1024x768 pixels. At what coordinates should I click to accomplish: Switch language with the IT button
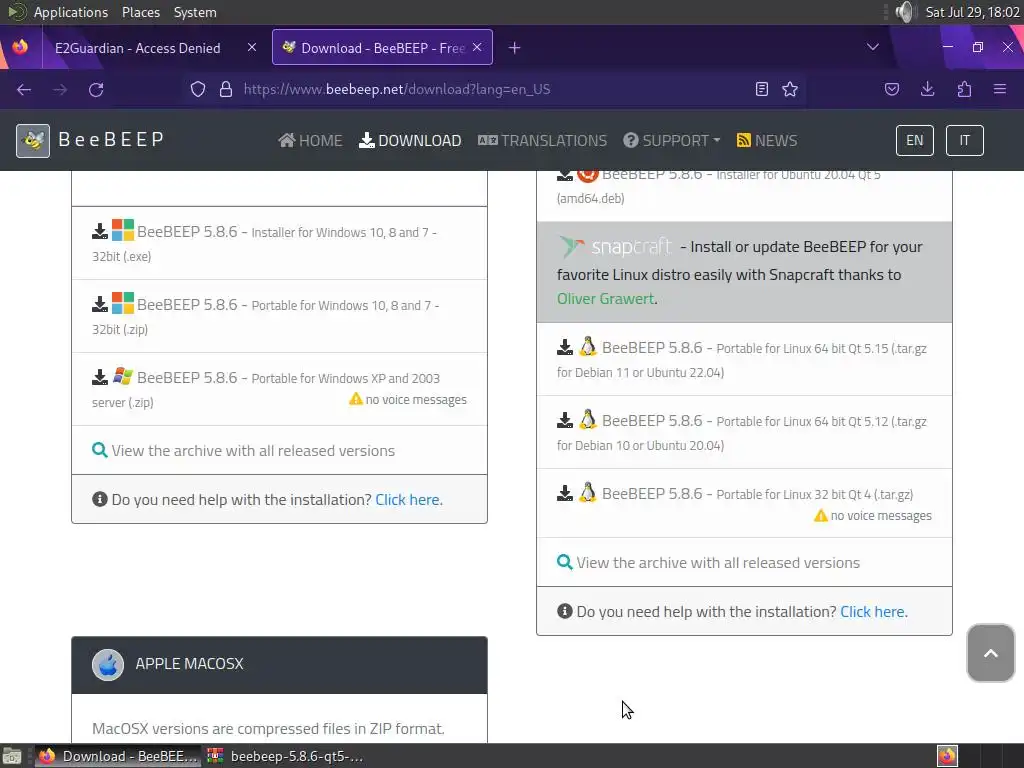(x=965, y=140)
